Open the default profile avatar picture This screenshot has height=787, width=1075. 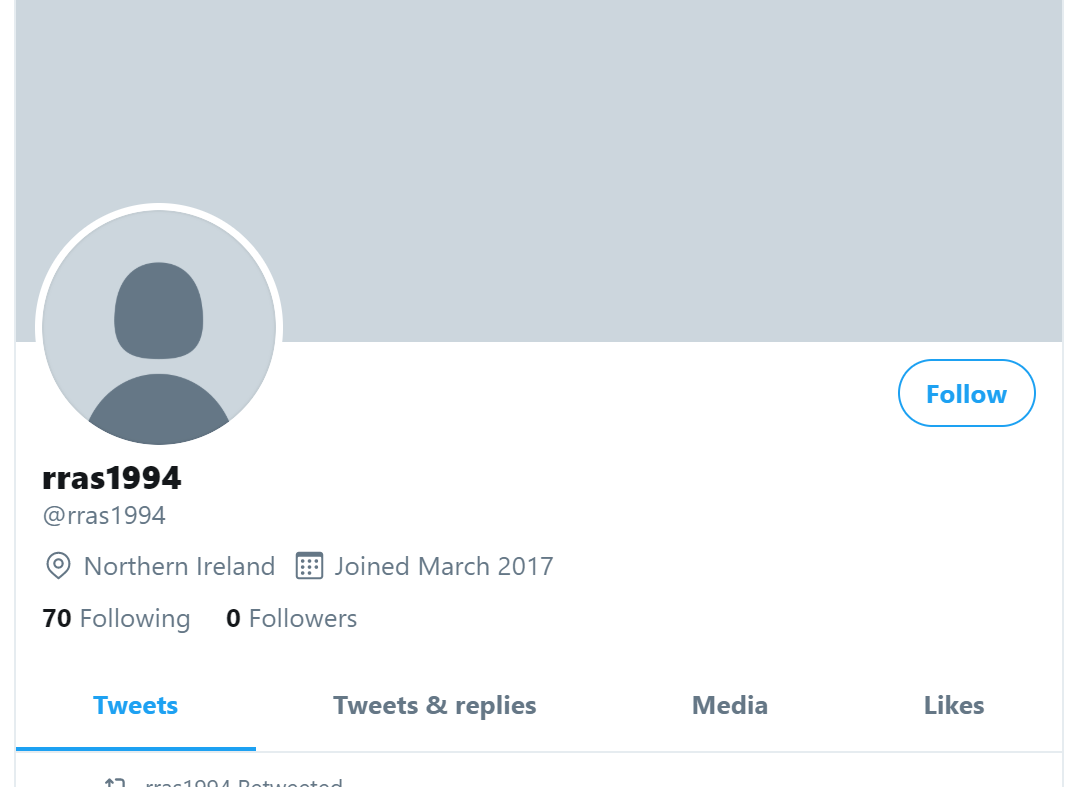click(x=159, y=327)
